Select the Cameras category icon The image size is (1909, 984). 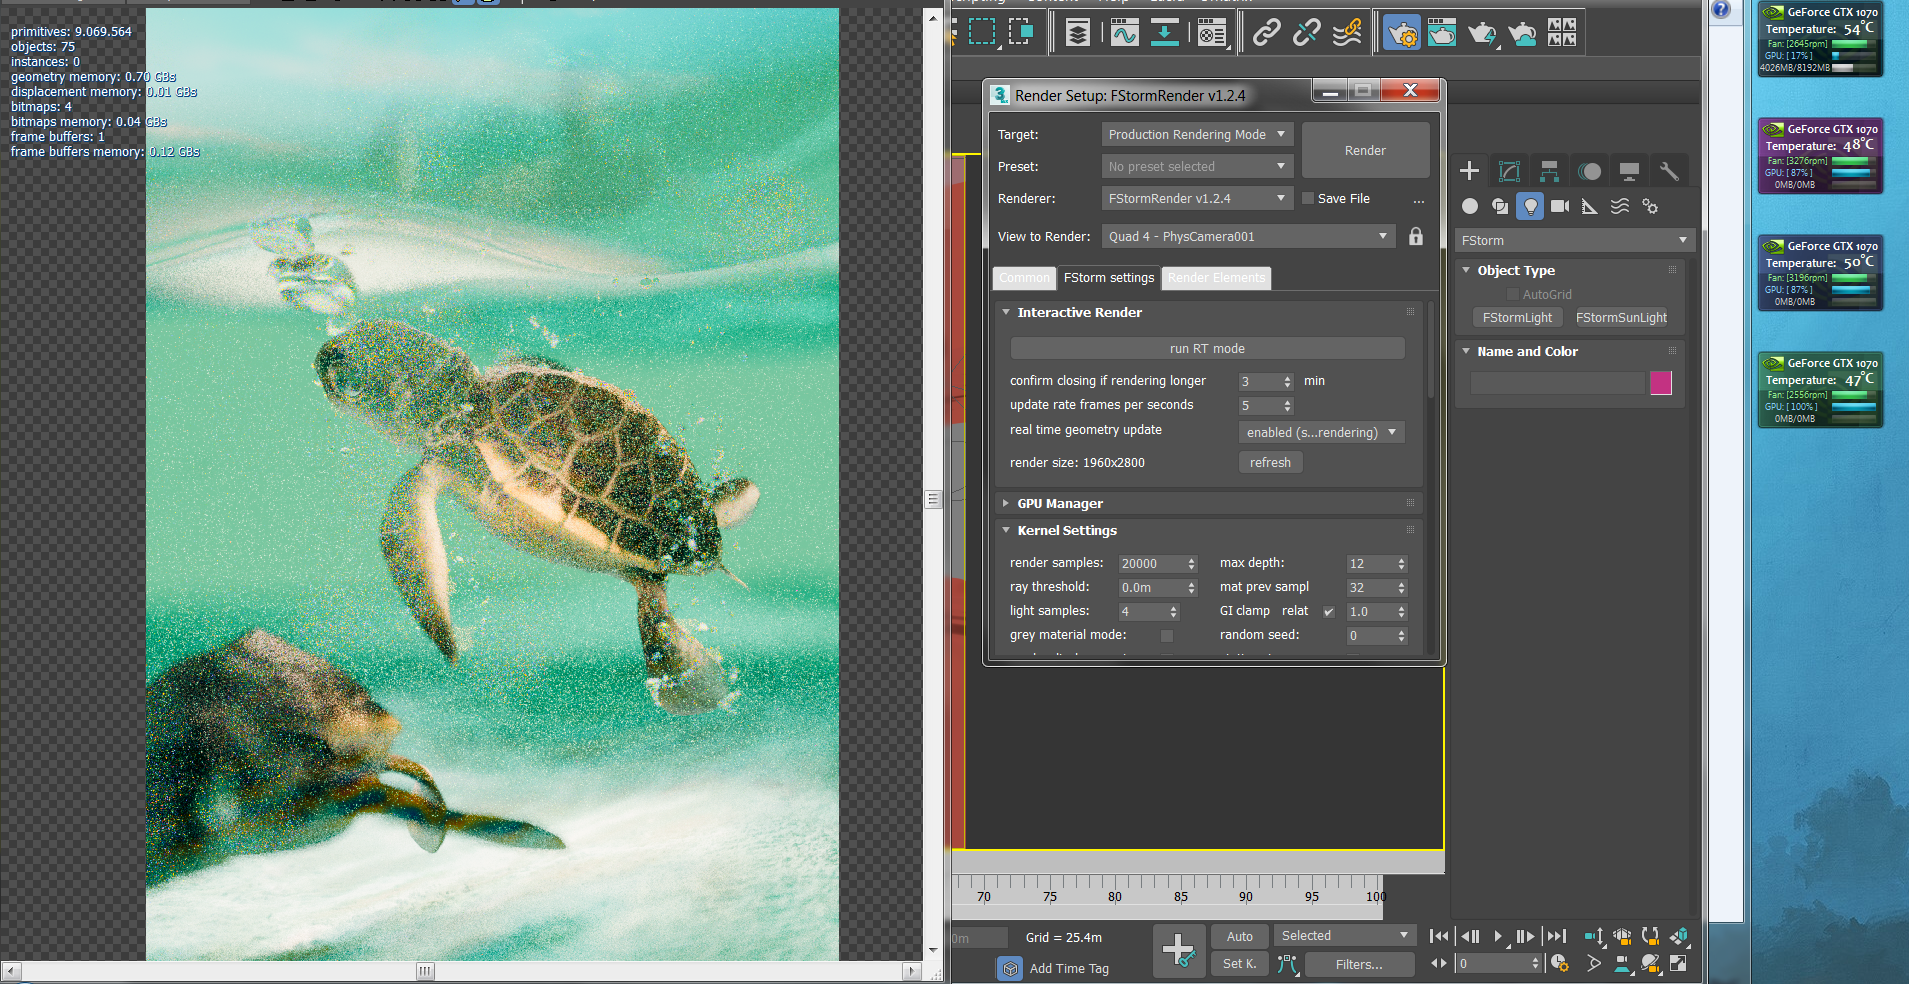click(1560, 206)
